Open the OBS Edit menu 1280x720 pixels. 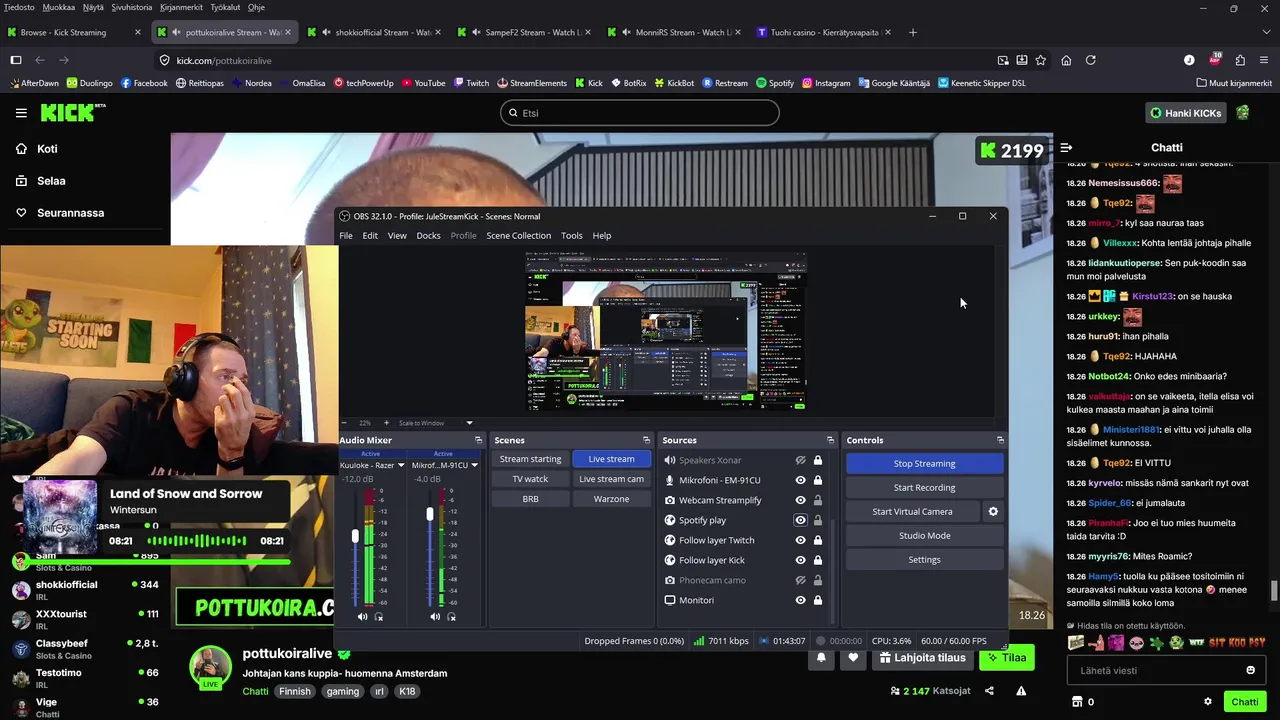click(370, 235)
